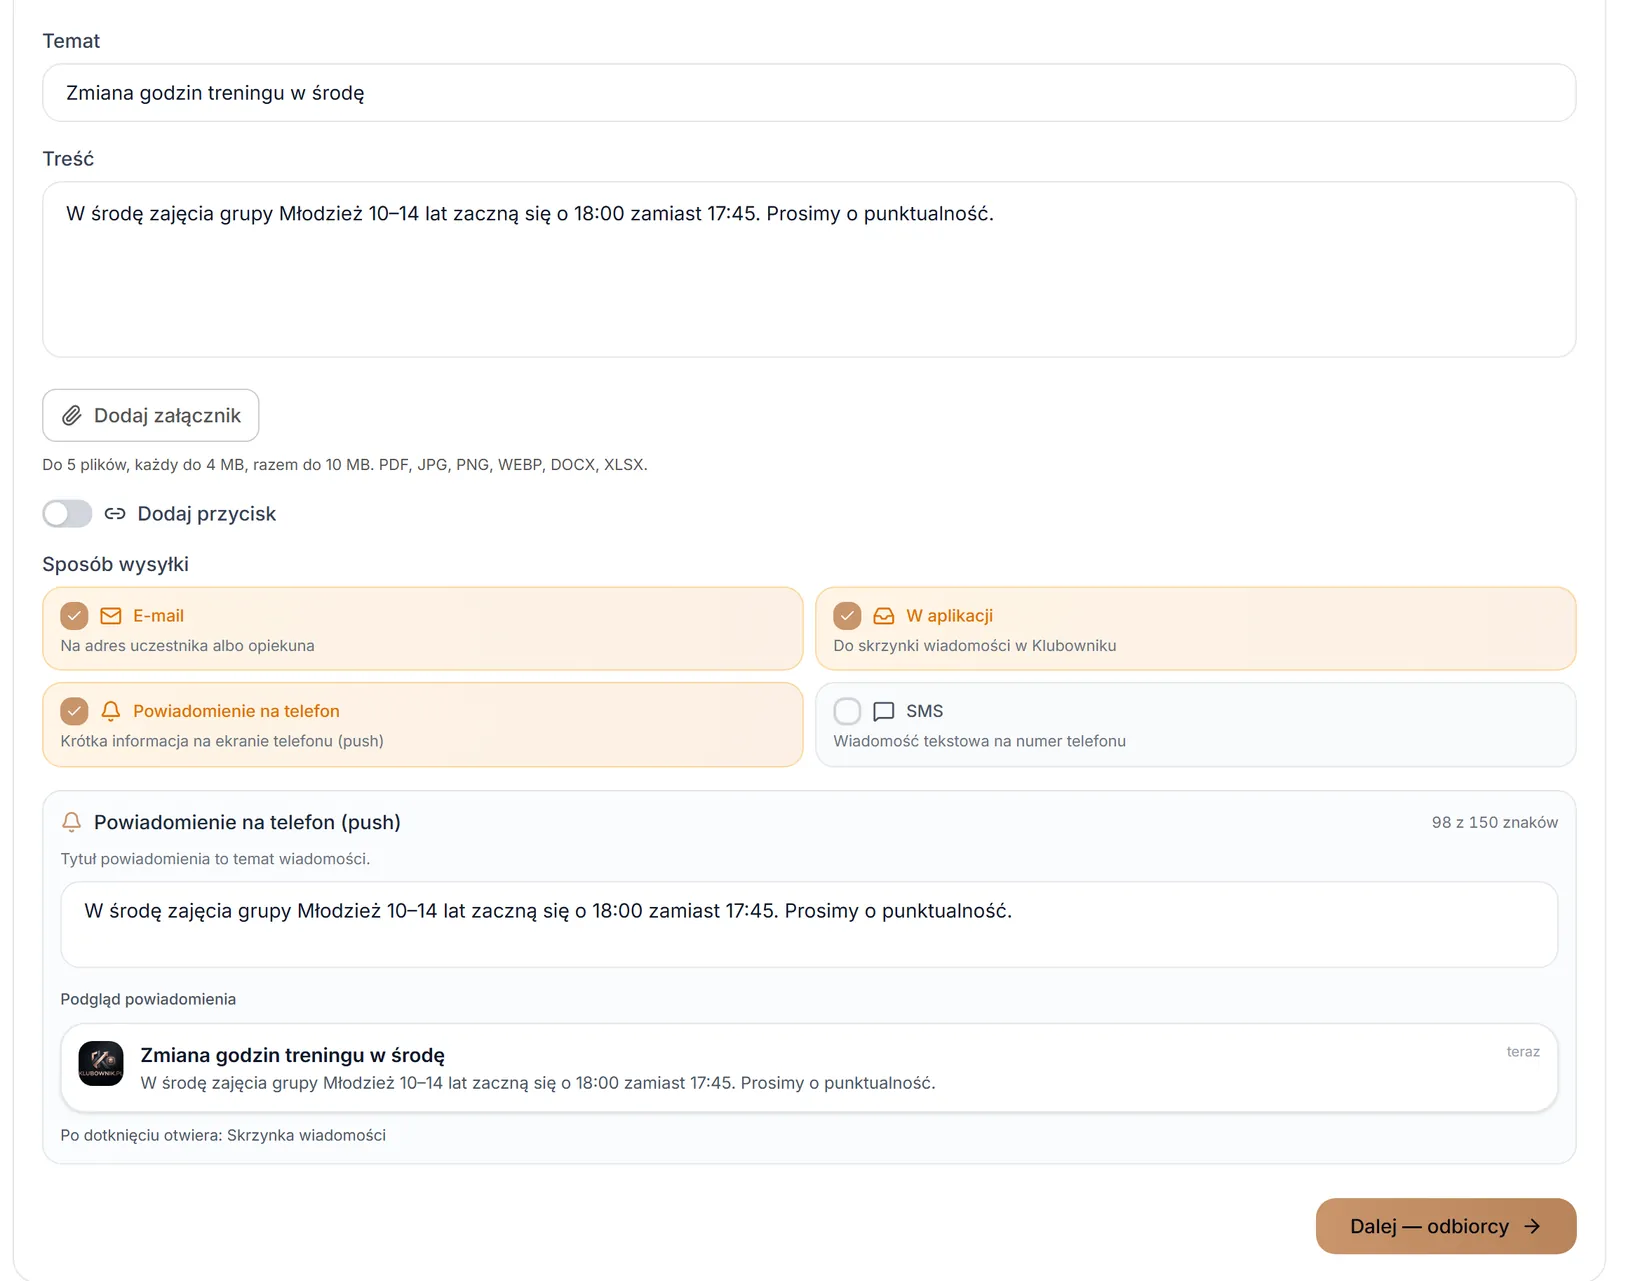Click the '98 z 150 znaków' counter

pos(1495,822)
